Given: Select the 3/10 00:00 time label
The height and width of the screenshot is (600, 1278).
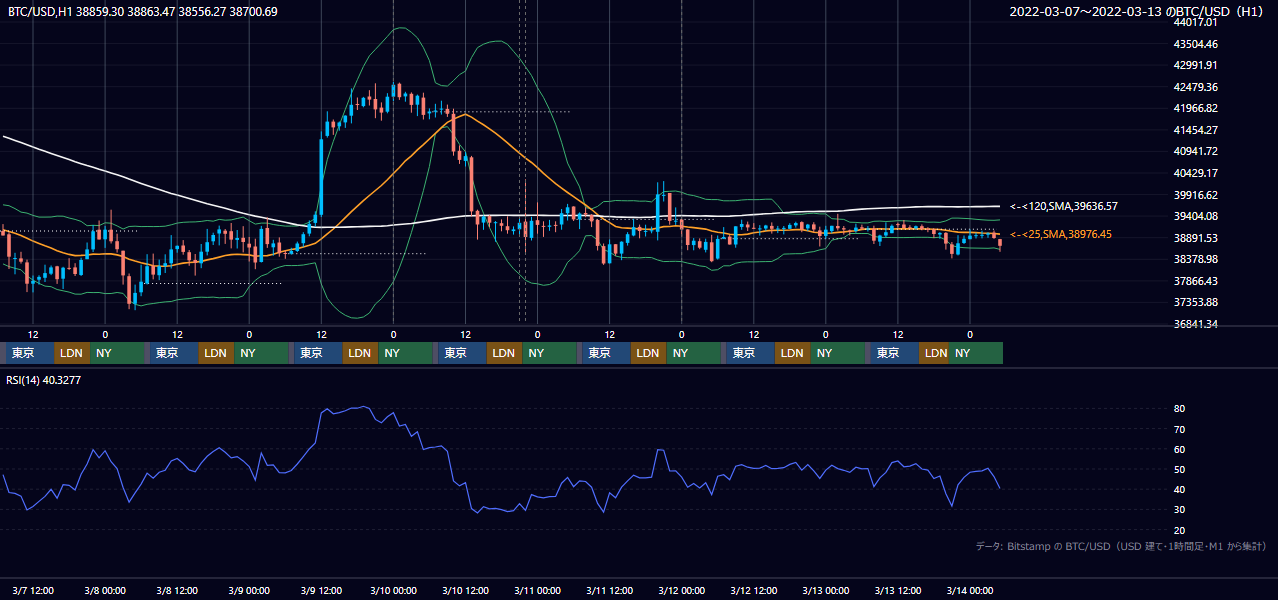Looking at the screenshot, I should tap(393, 590).
